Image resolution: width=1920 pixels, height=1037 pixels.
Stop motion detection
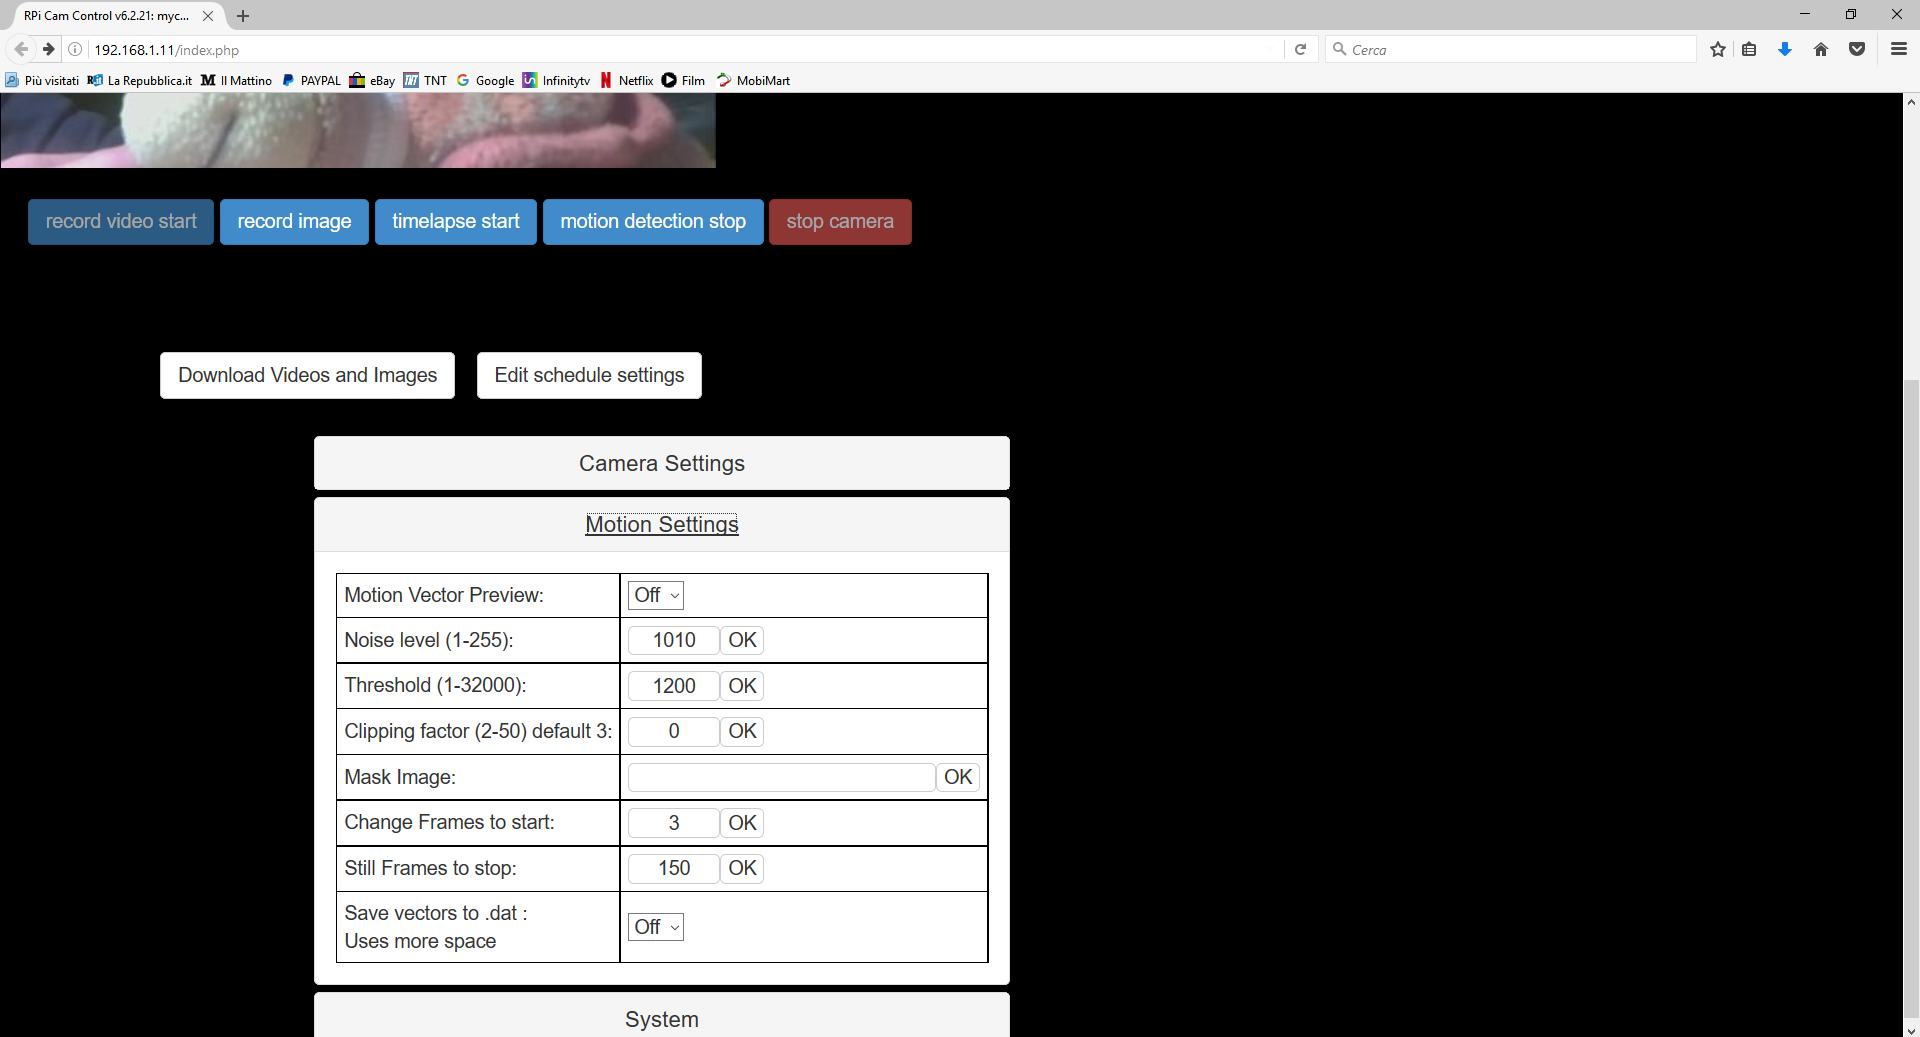point(653,222)
